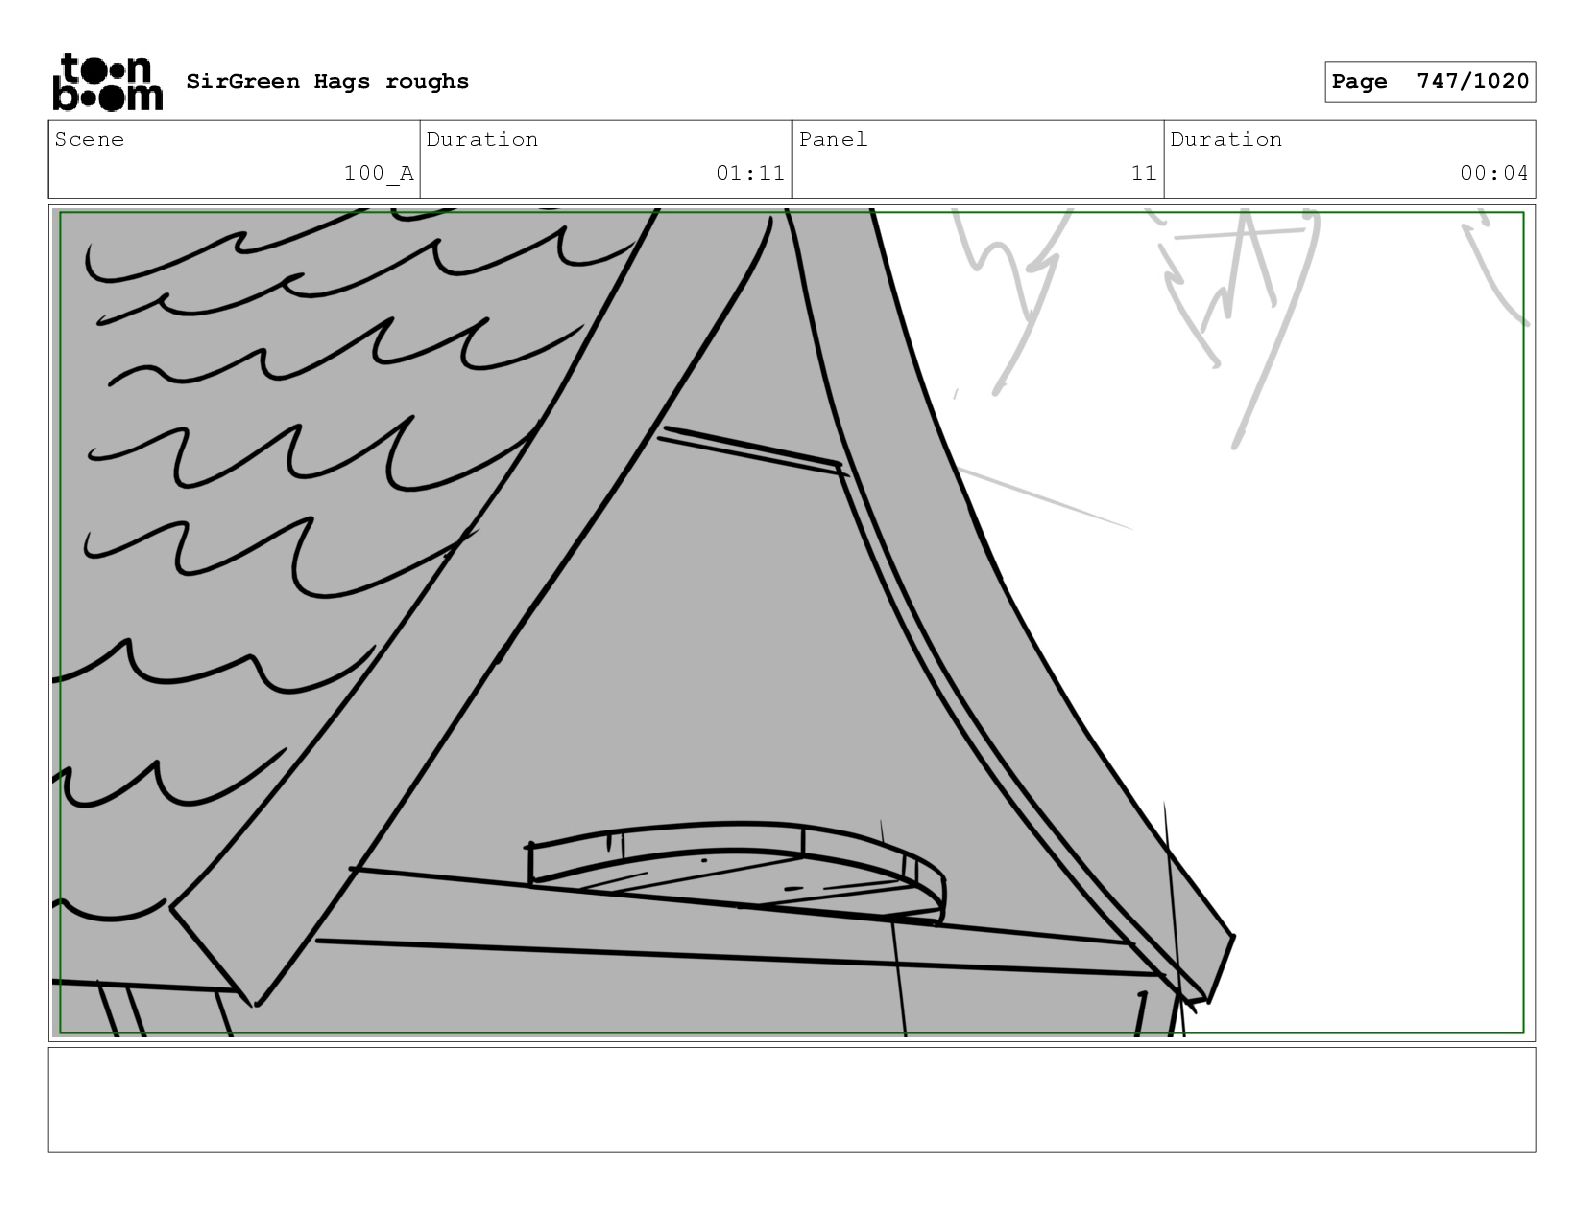Image resolution: width=1584 pixels, height=1224 pixels.
Task: Click the empty notes box below panel
Action: (792, 1099)
